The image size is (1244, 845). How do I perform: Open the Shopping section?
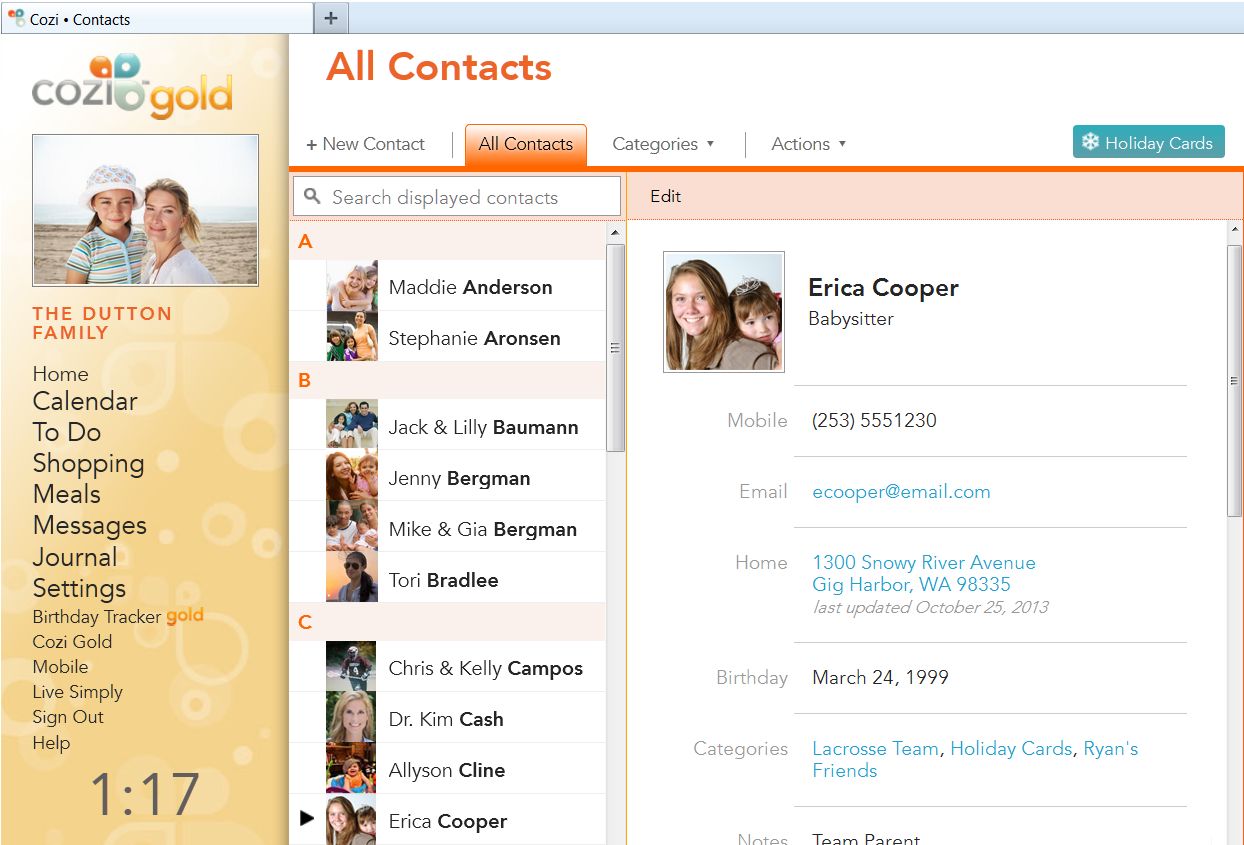point(89,464)
